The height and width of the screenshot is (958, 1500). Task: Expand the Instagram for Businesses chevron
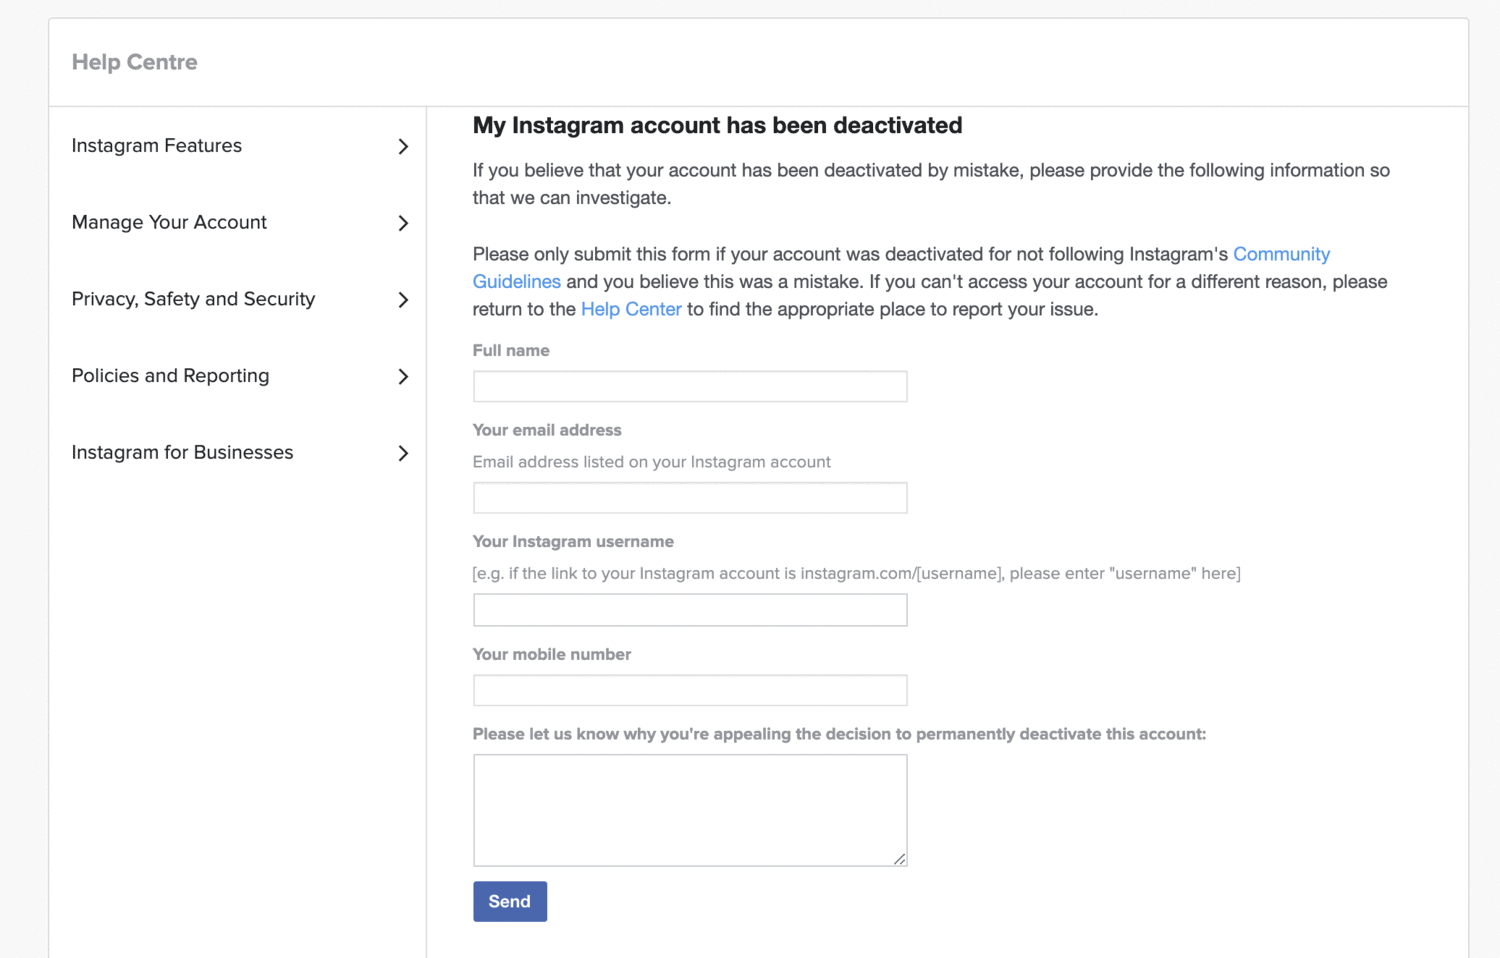point(403,454)
